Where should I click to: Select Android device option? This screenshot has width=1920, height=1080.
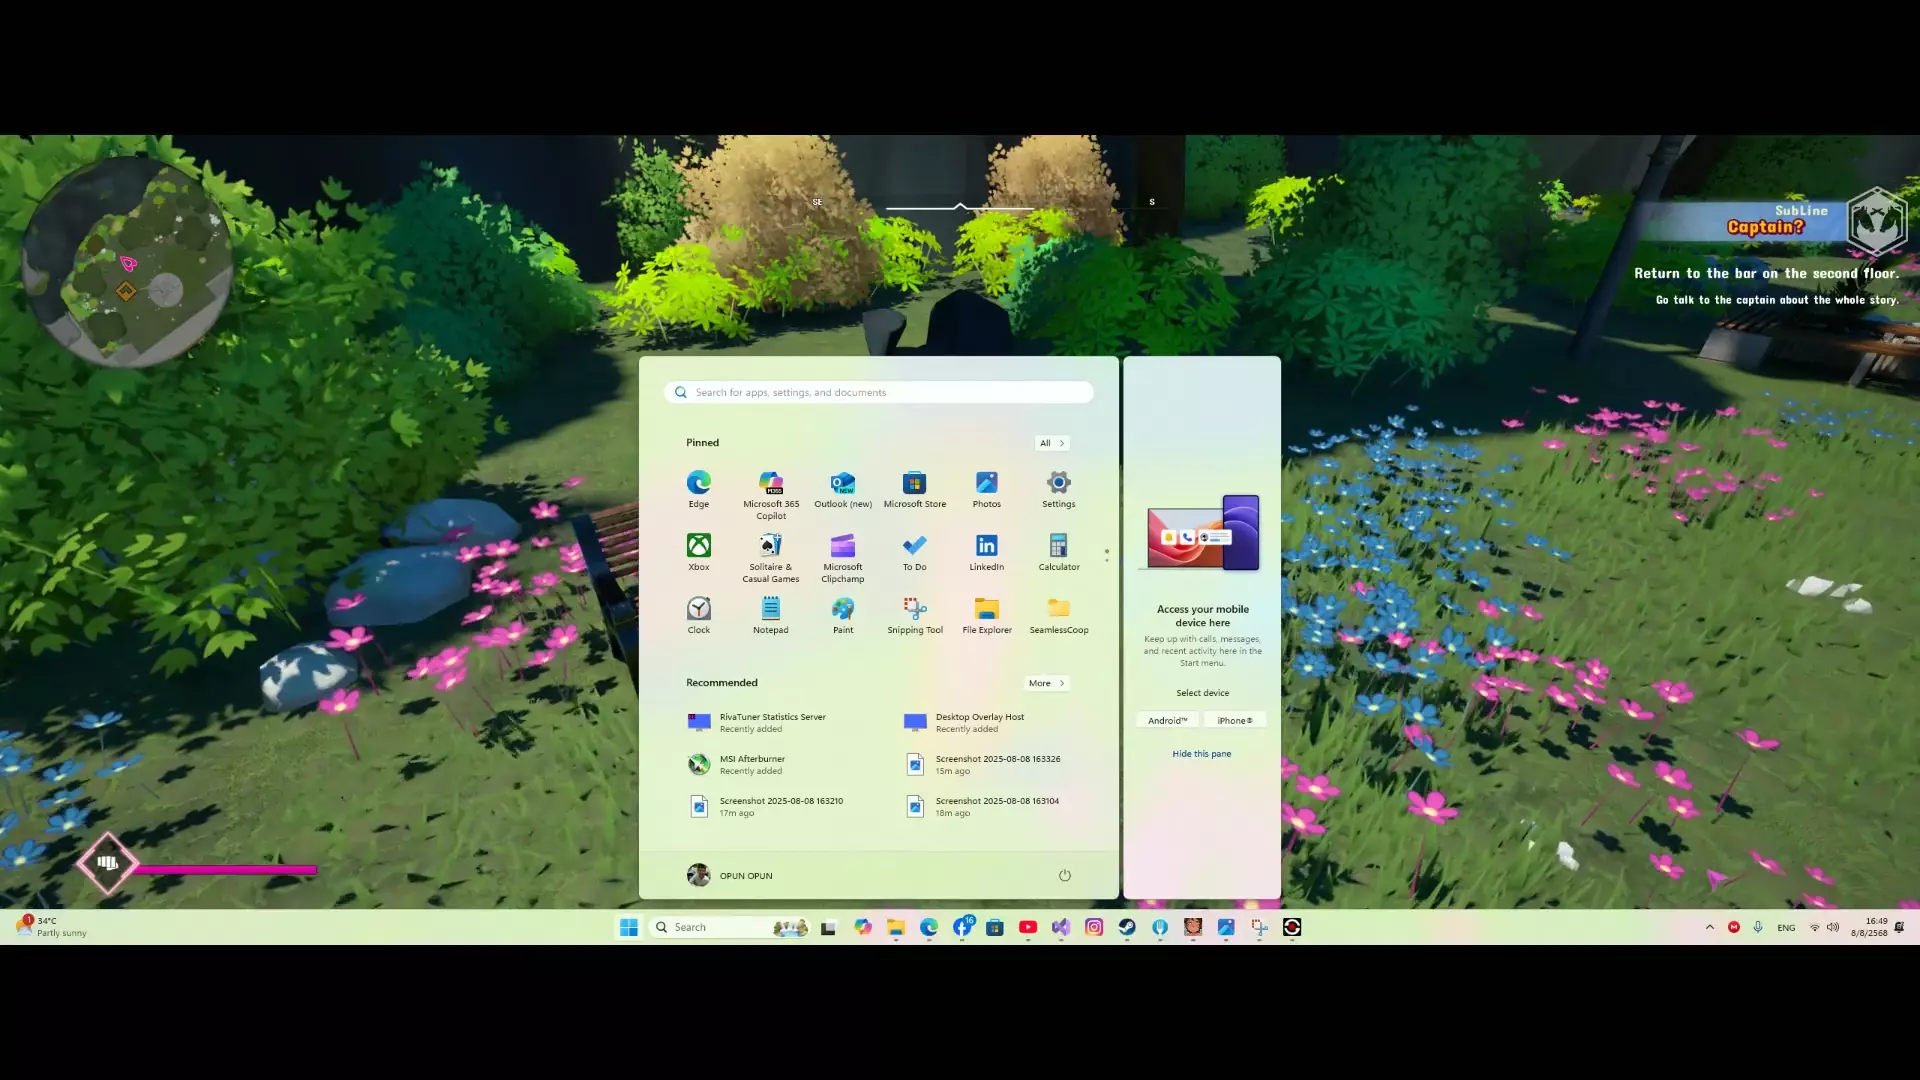[x=1167, y=720]
